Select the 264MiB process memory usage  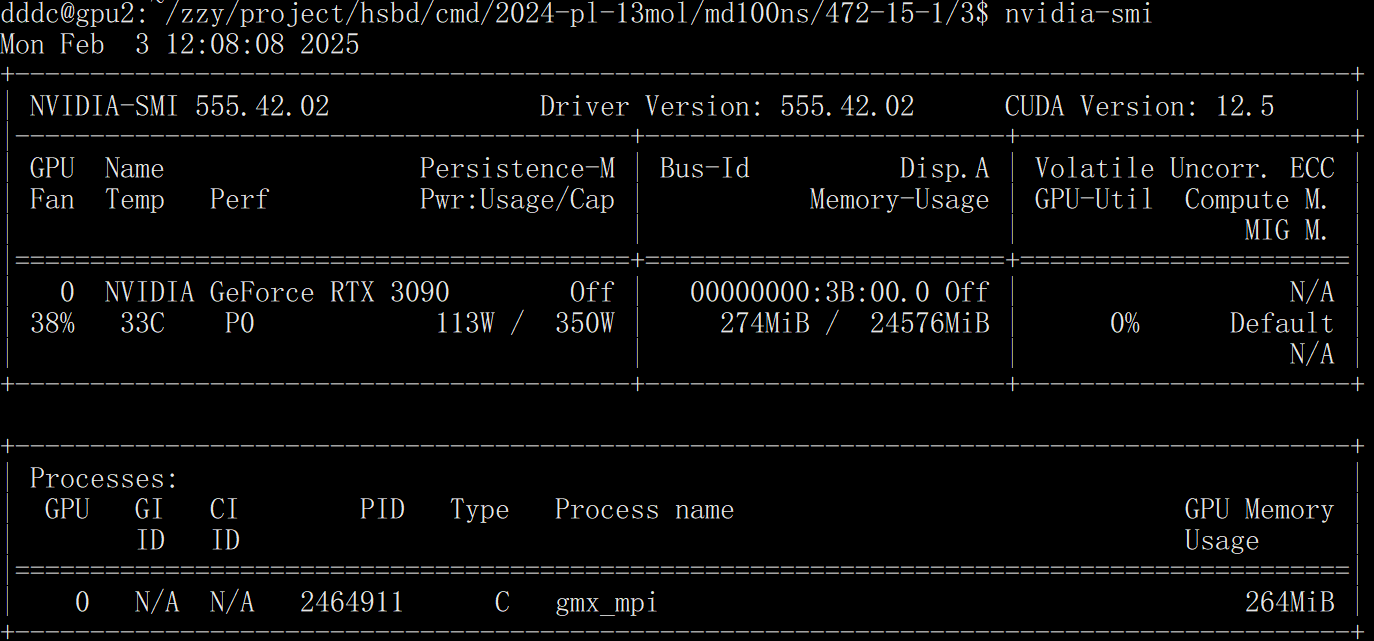[1289, 603]
